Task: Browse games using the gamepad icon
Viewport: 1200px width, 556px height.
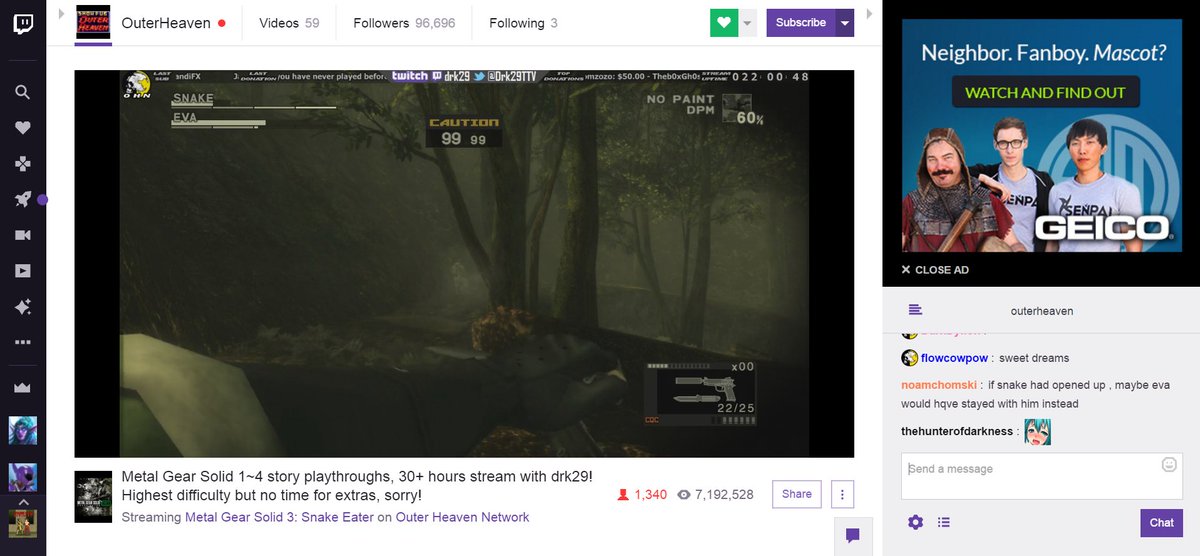Action: point(22,163)
